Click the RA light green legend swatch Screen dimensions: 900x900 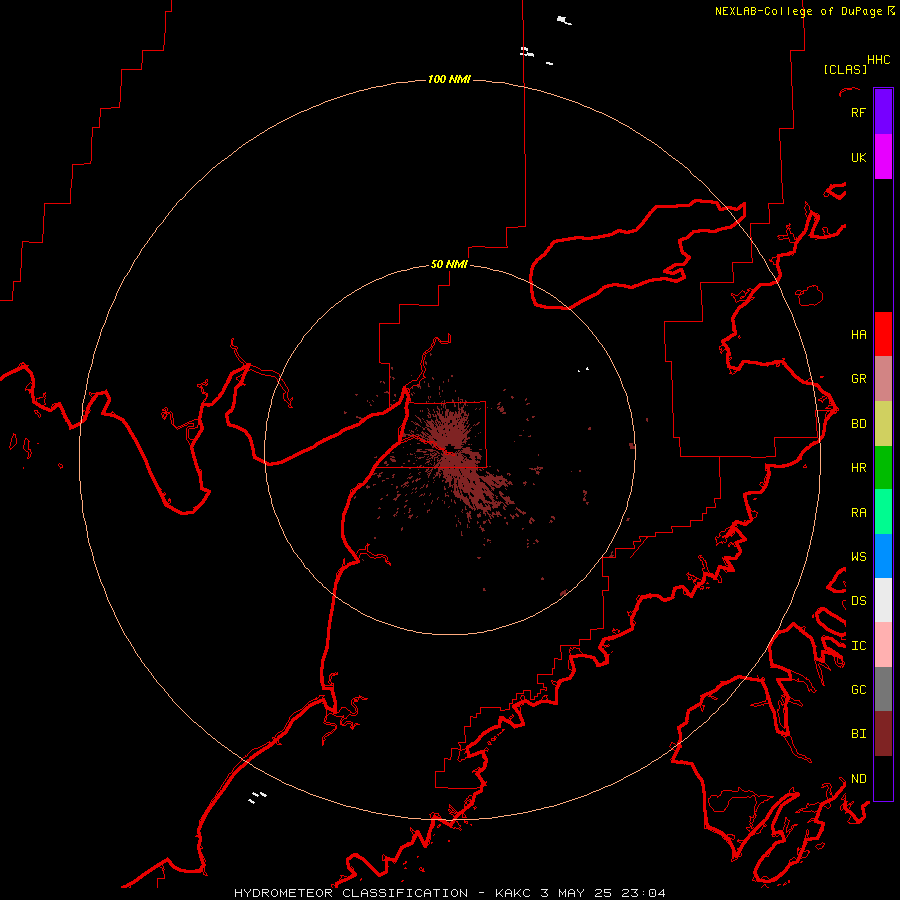pos(883,512)
